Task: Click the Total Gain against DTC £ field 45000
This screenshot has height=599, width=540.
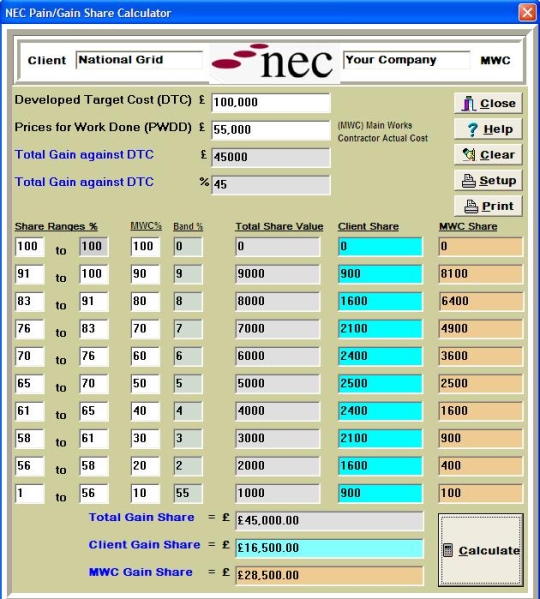Action: 271,157
